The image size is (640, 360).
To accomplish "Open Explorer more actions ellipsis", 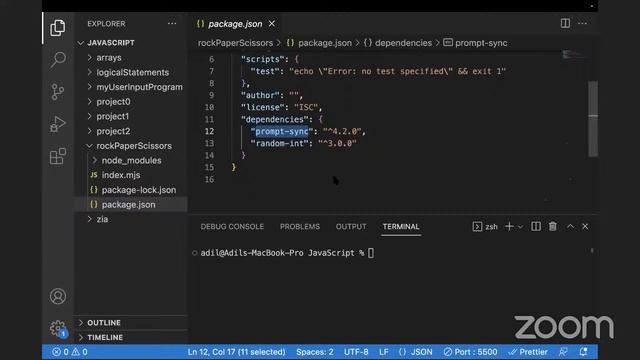I will 172,24.
